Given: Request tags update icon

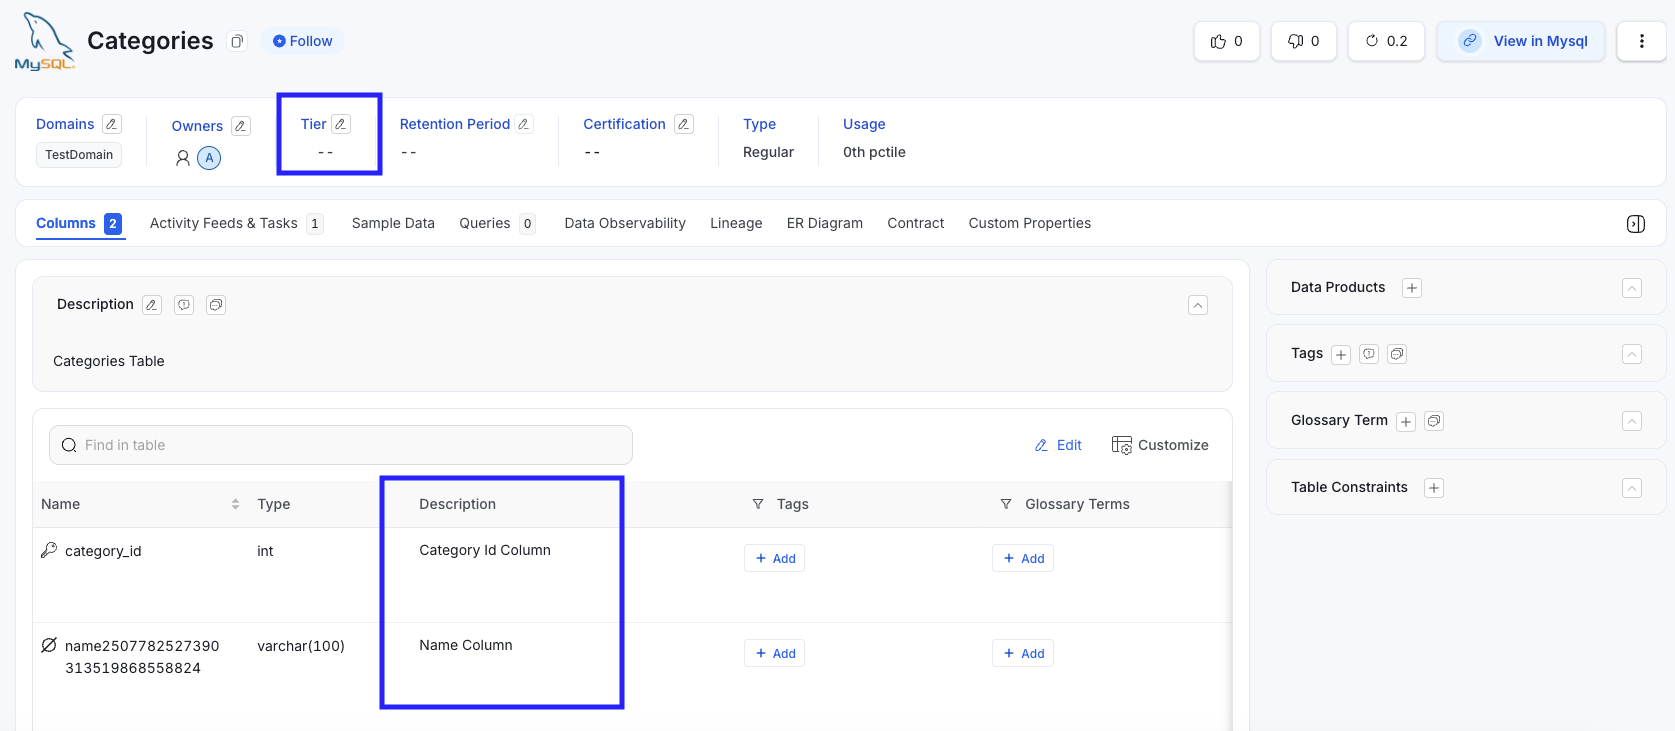Looking at the screenshot, I should tap(1370, 354).
